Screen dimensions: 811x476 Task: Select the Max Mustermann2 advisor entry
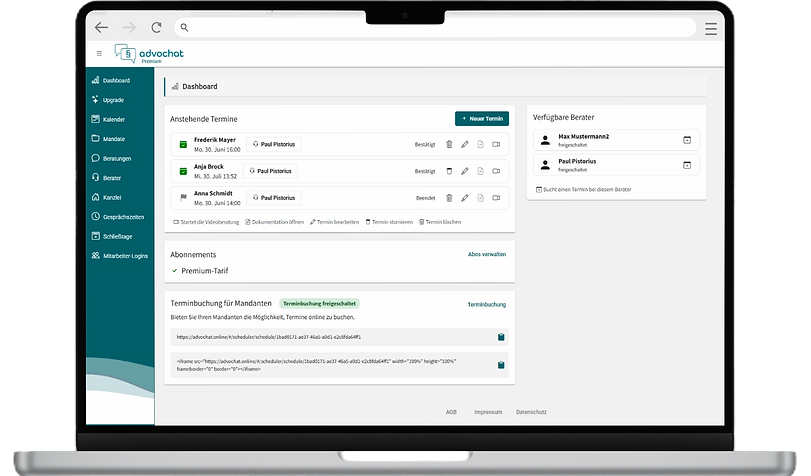(616, 140)
